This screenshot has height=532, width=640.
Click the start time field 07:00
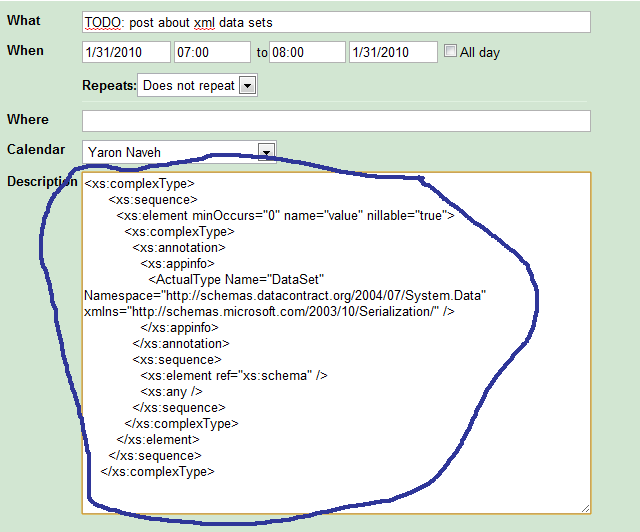tap(212, 52)
